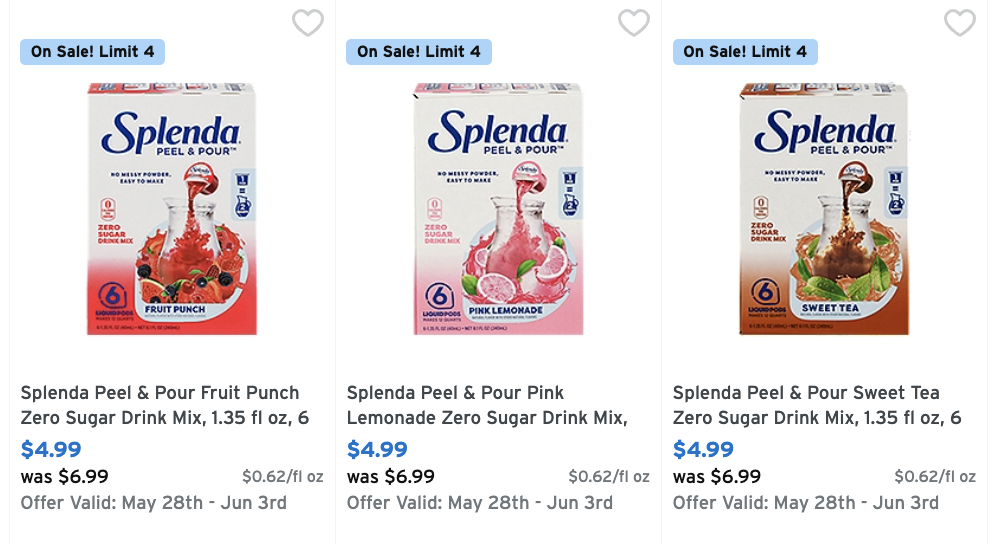This screenshot has width=1008, height=544.
Task: Favorite the Fruit Punch drink mix heart
Action: click(x=308, y=22)
